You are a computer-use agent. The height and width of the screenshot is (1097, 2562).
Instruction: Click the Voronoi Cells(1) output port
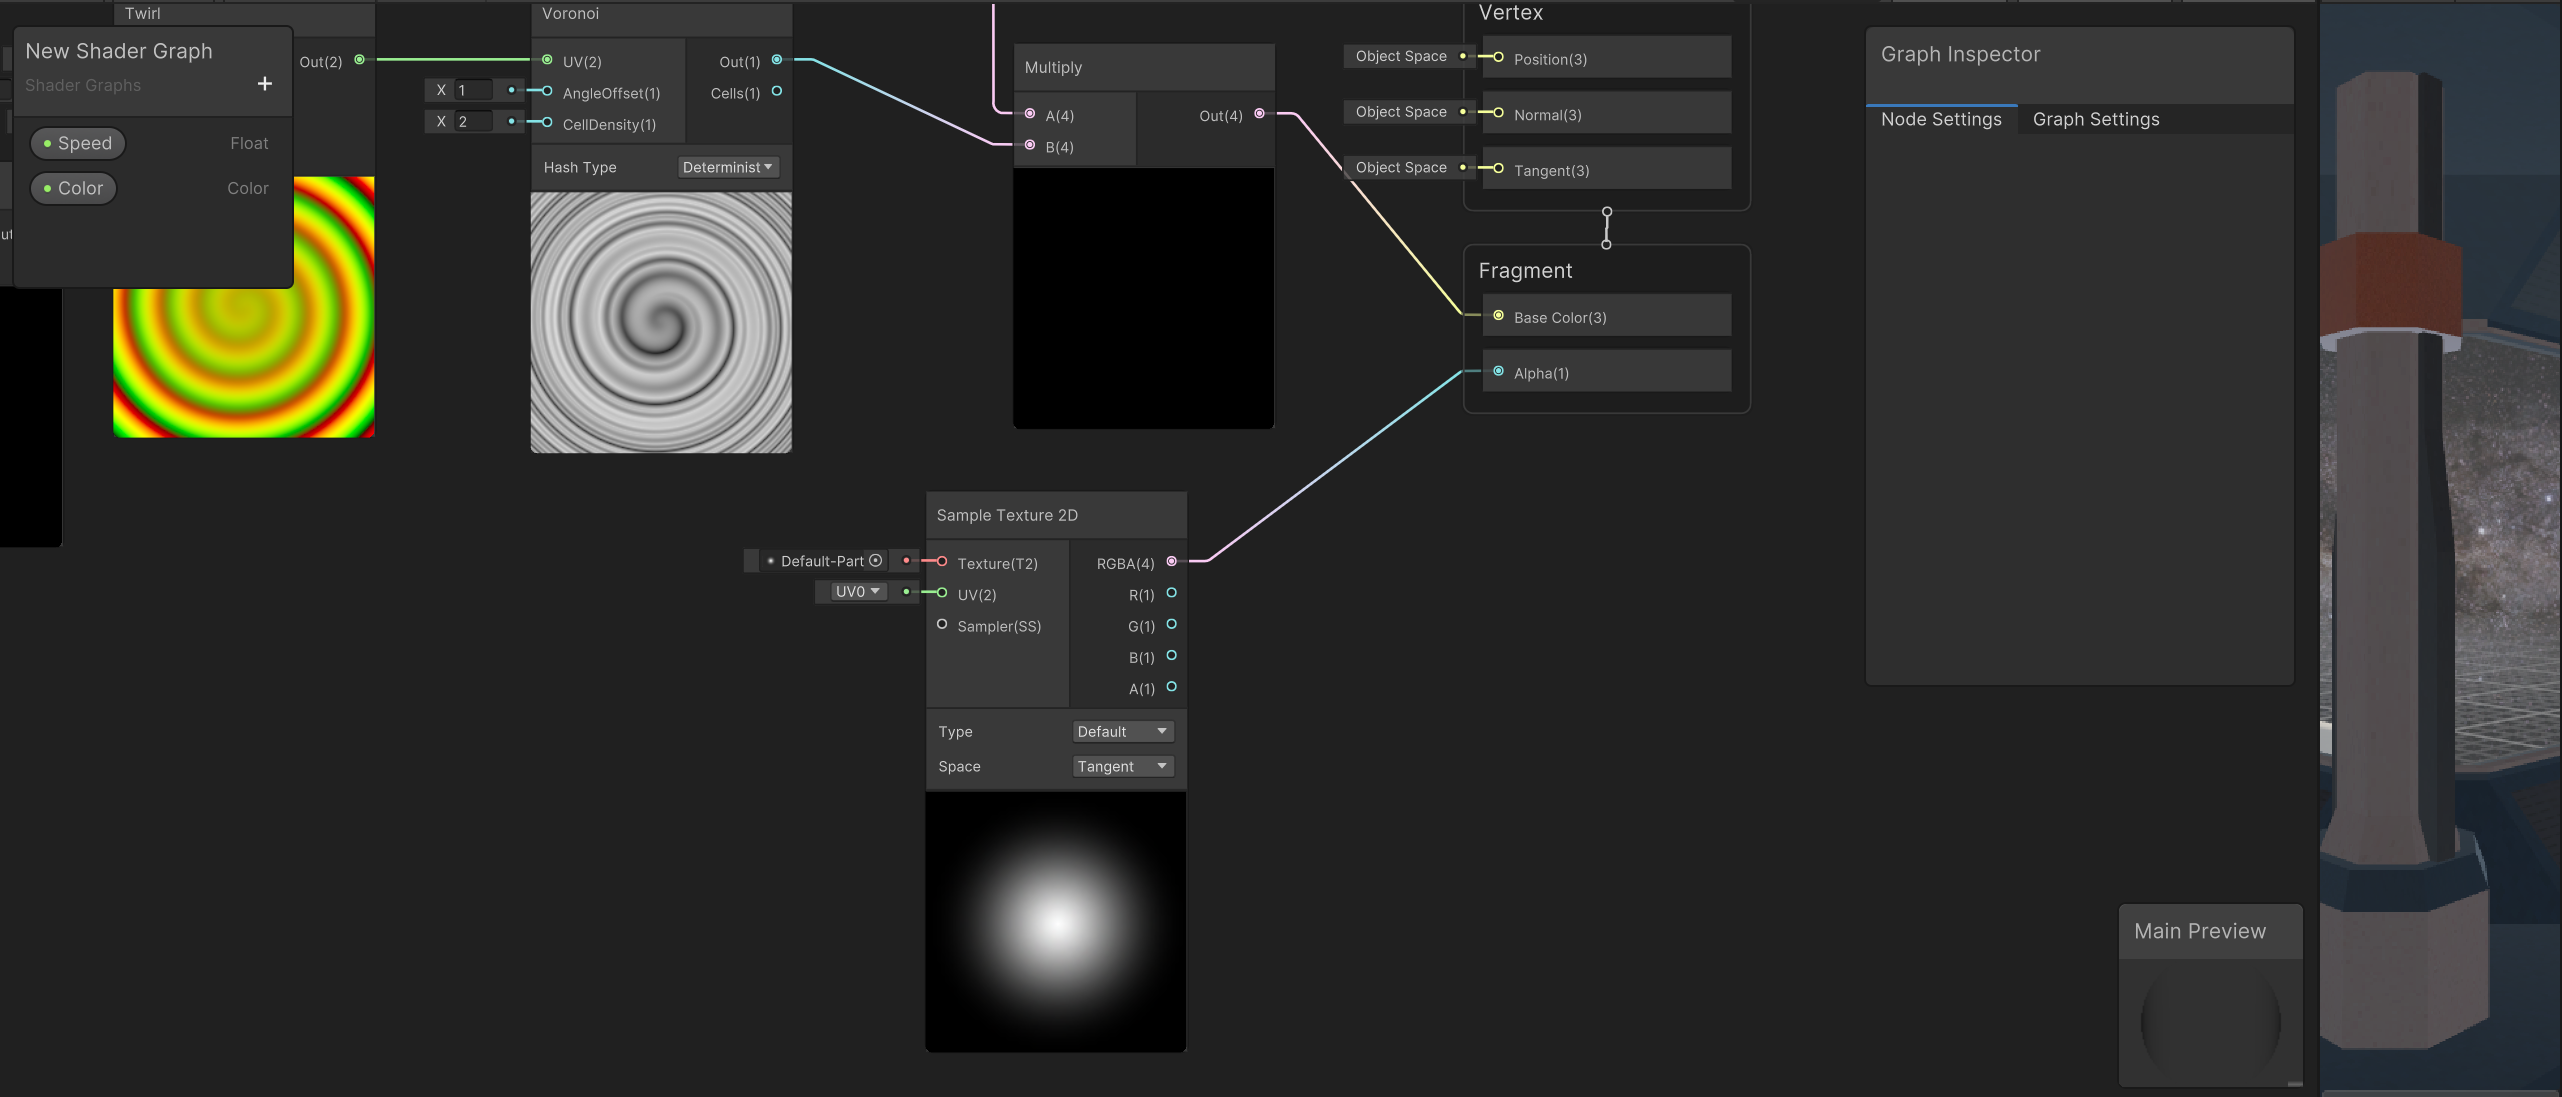point(777,92)
